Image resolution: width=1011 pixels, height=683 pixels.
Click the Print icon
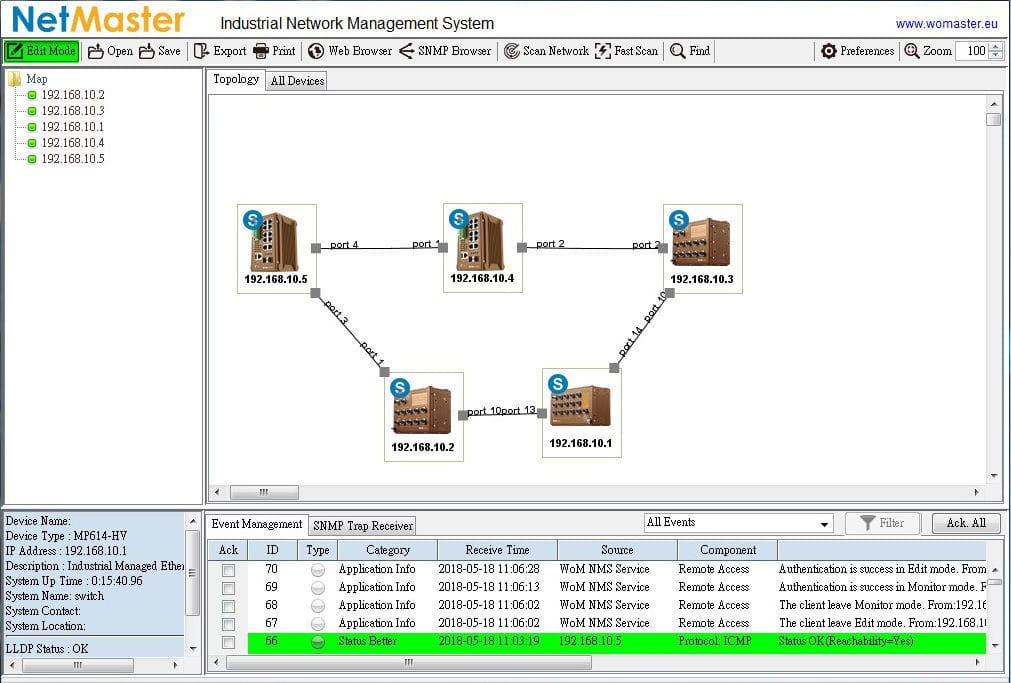pos(261,51)
